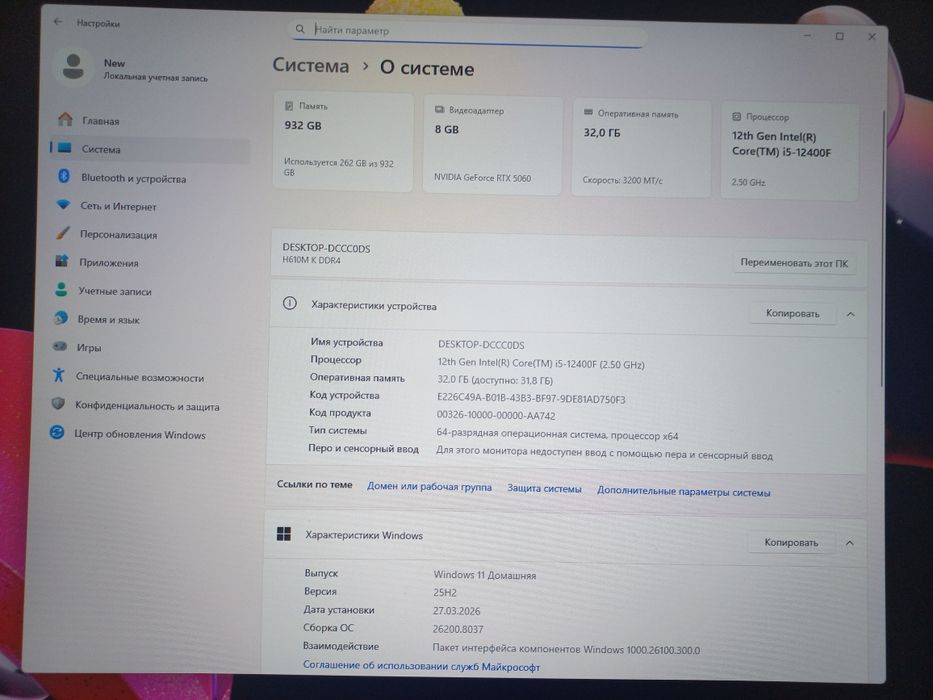Click the Видеоадаптер card icon
This screenshot has height=700, width=933.
(x=439, y=110)
